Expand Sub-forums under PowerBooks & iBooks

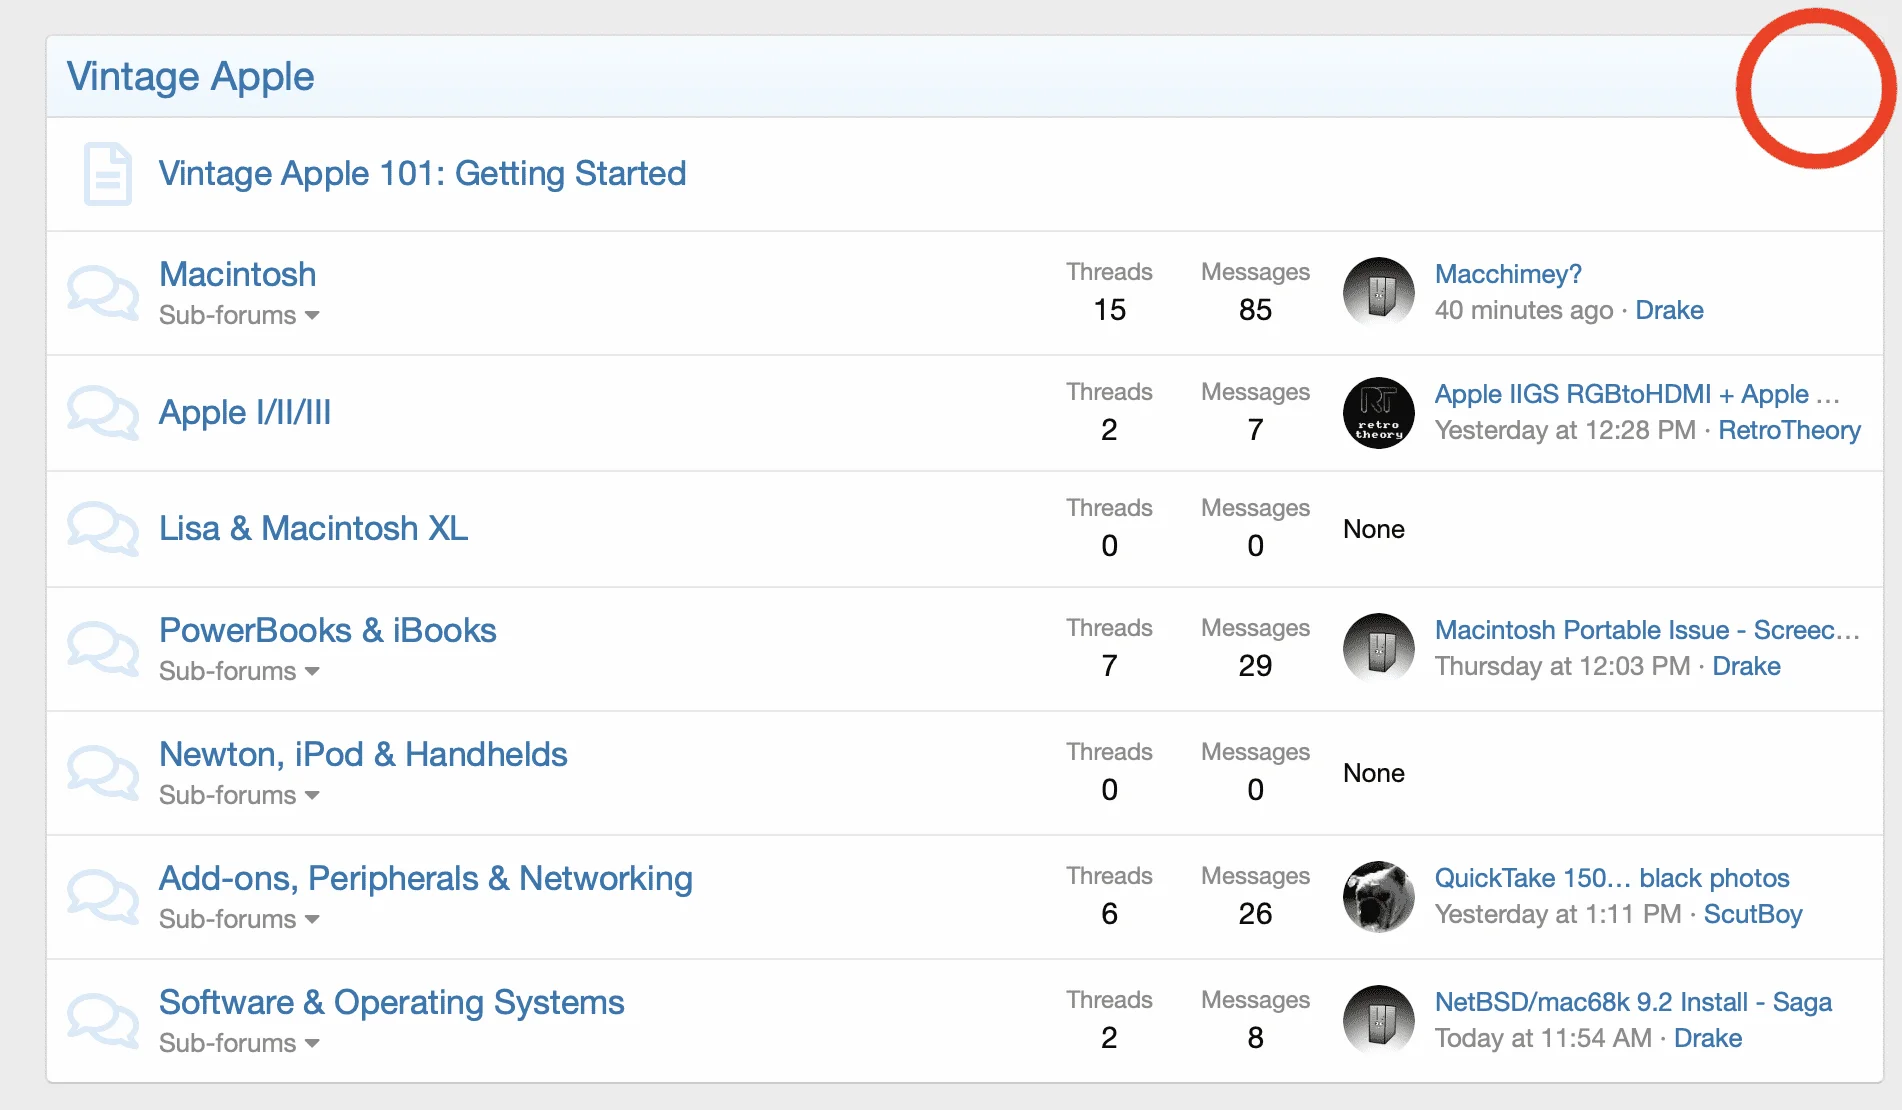click(x=239, y=671)
